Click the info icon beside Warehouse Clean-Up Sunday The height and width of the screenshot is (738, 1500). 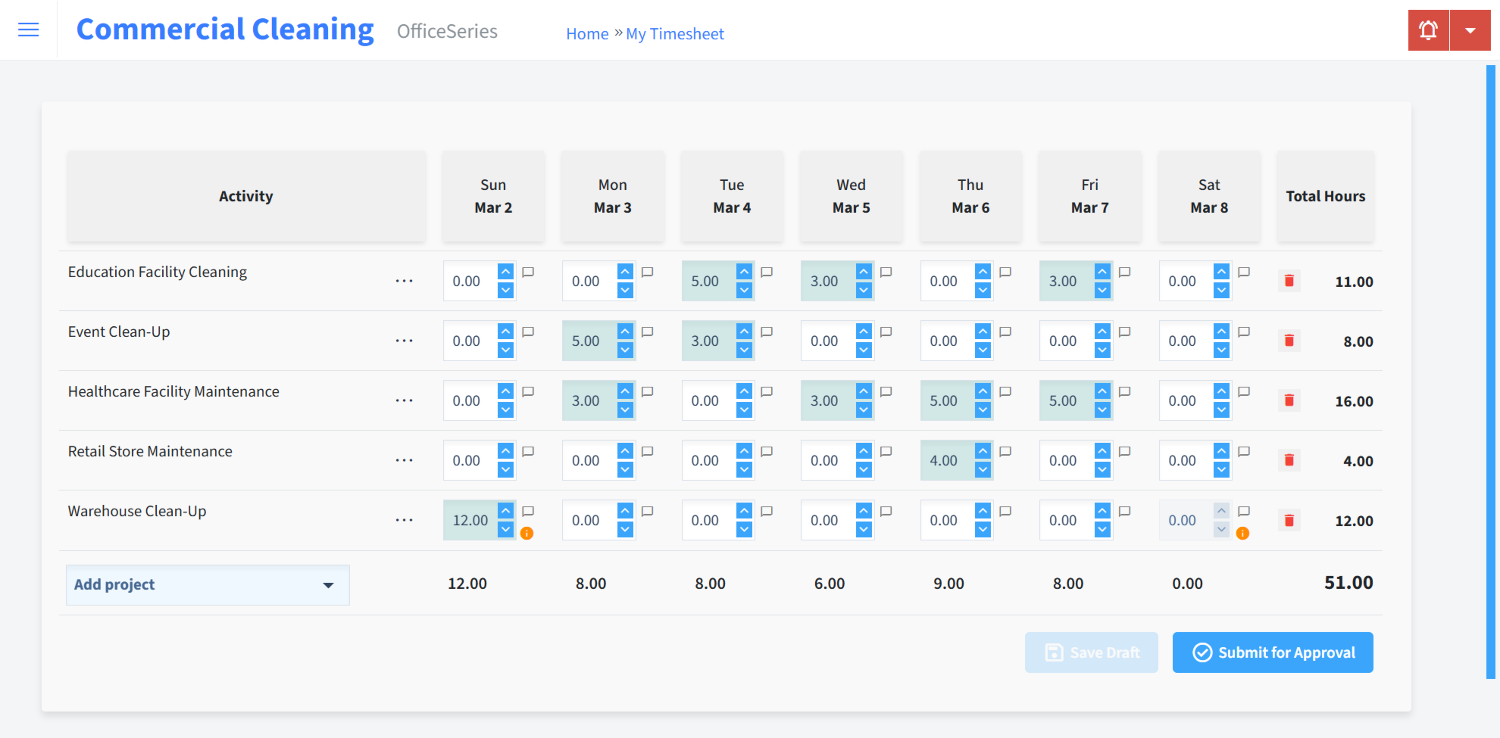coord(528,533)
